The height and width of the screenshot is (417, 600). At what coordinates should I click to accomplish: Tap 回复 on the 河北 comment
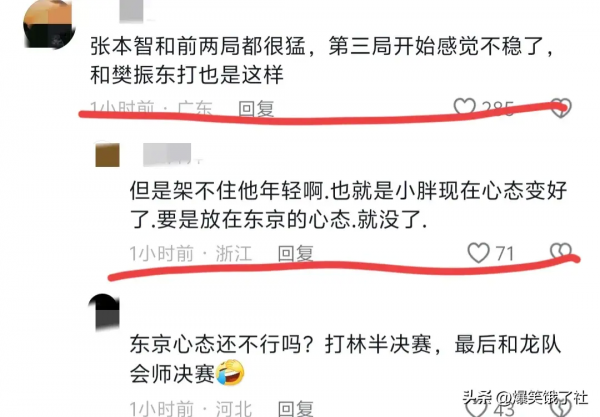295,409
